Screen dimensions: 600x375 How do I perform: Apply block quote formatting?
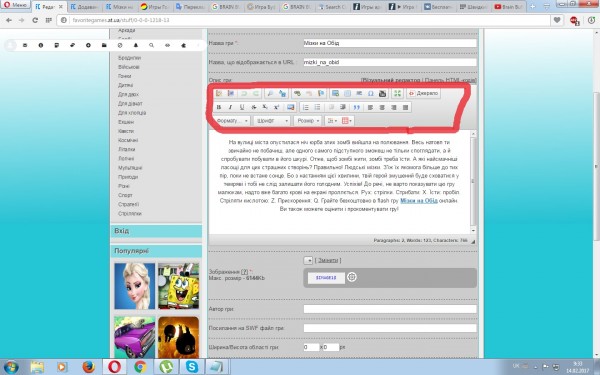coord(357,107)
